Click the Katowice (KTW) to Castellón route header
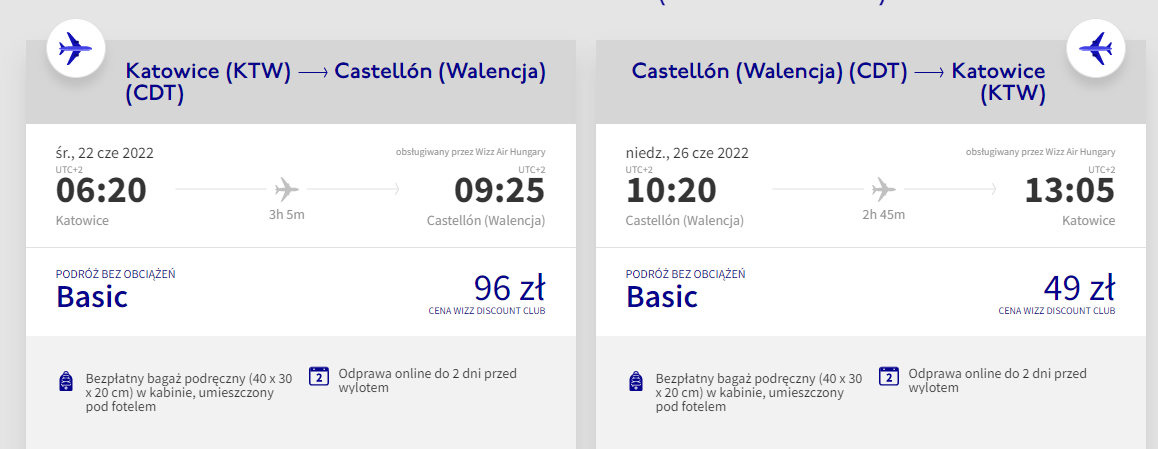 [x=335, y=82]
